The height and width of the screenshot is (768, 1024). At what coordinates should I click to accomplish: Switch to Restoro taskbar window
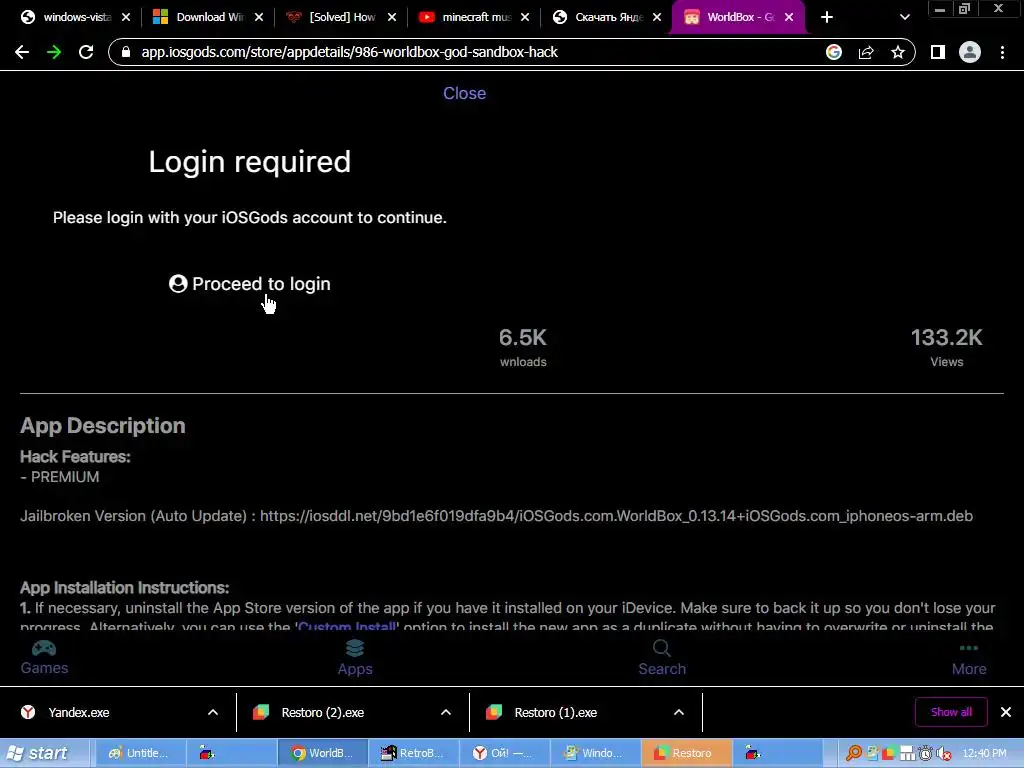click(x=686, y=754)
